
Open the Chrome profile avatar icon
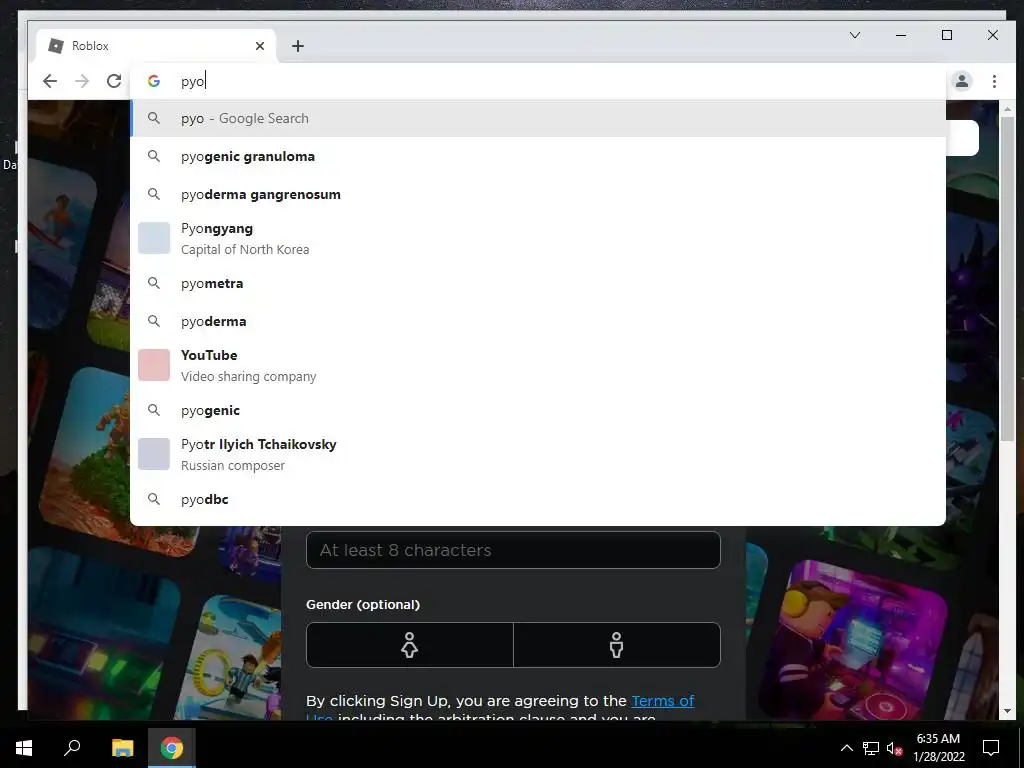point(961,81)
